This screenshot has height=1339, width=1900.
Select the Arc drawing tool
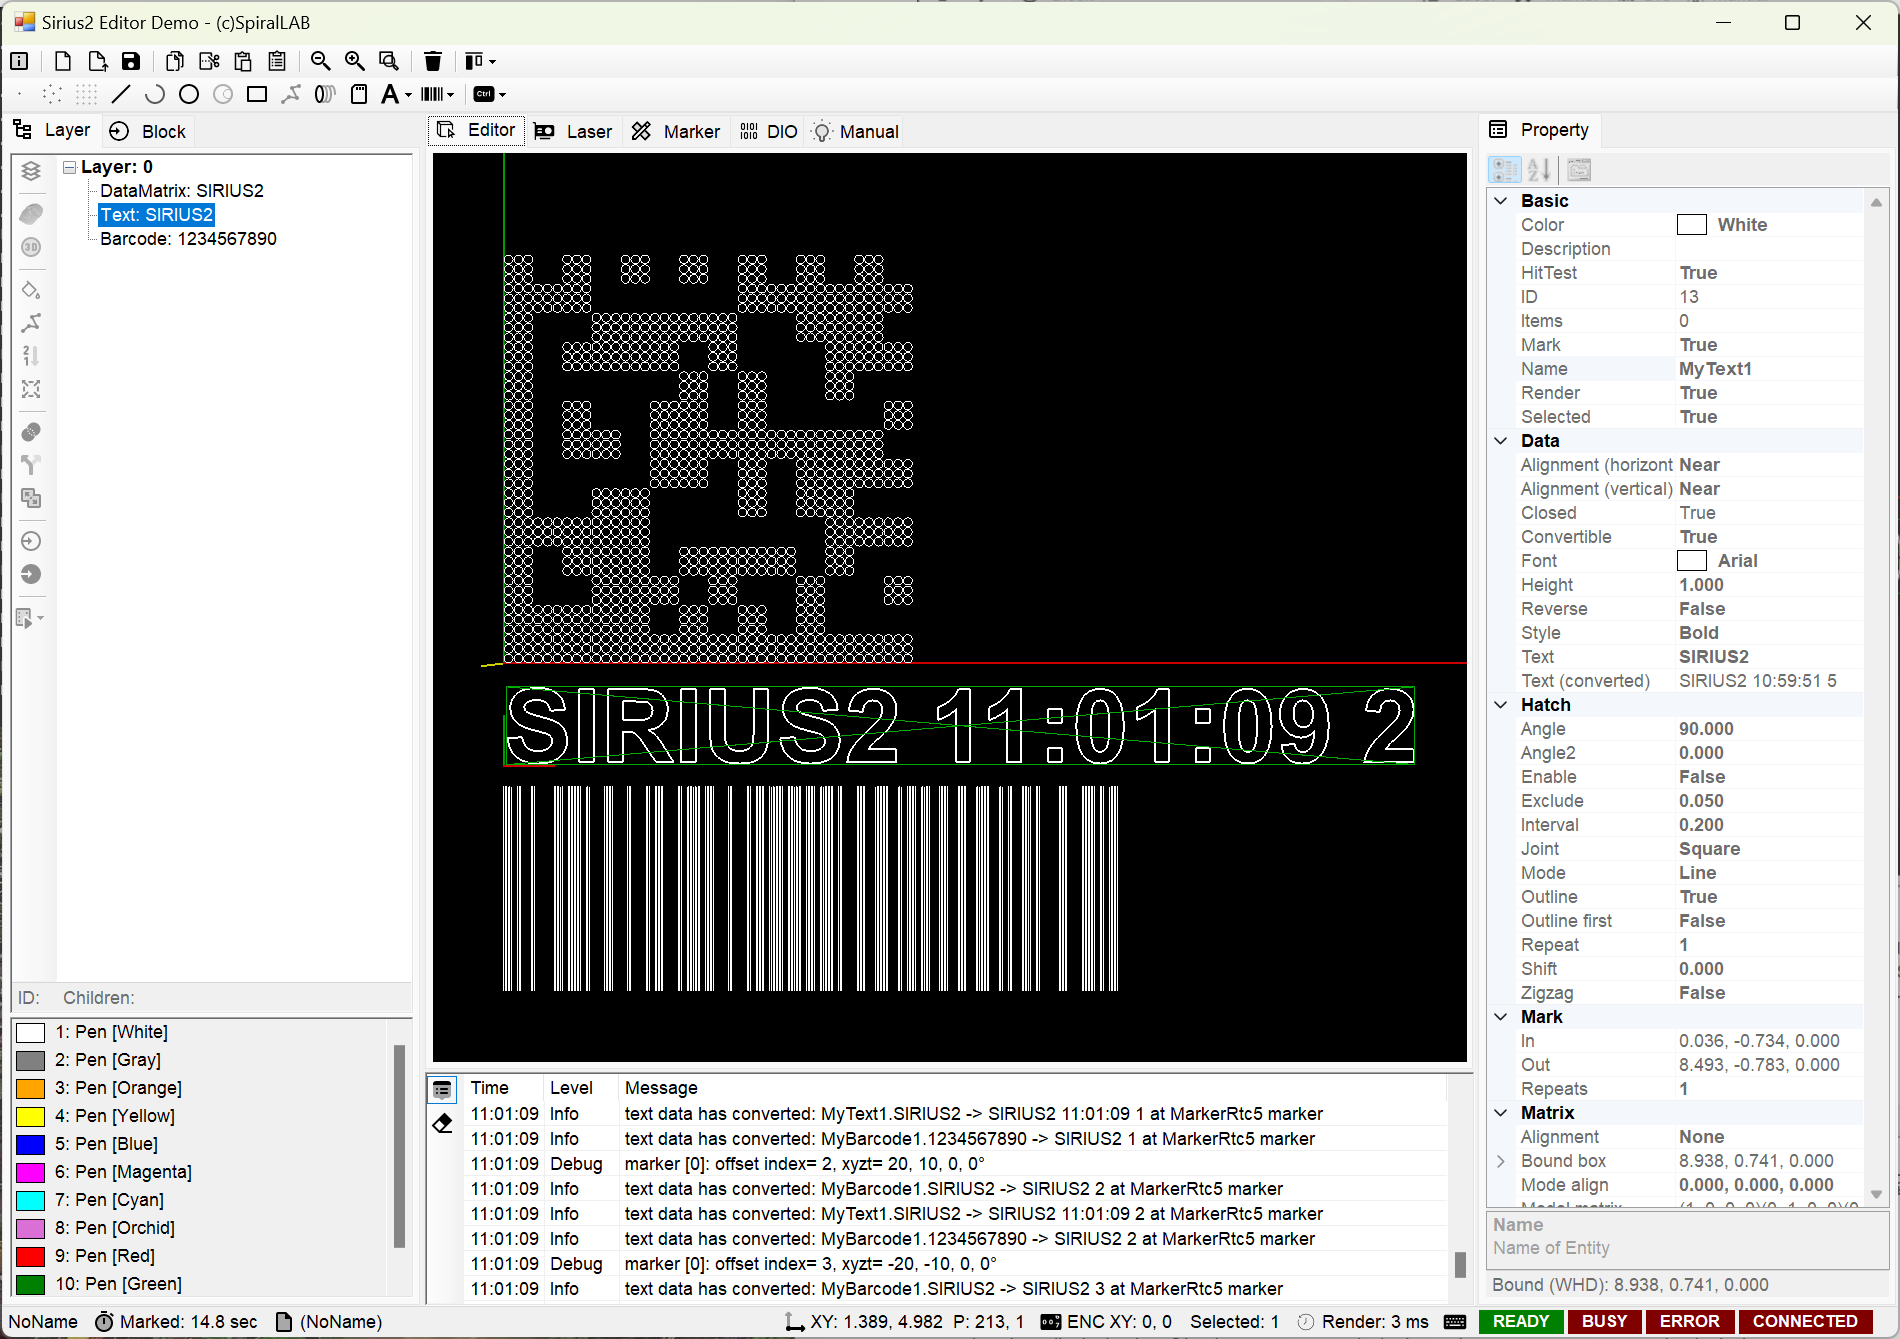(x=155, y=94)
